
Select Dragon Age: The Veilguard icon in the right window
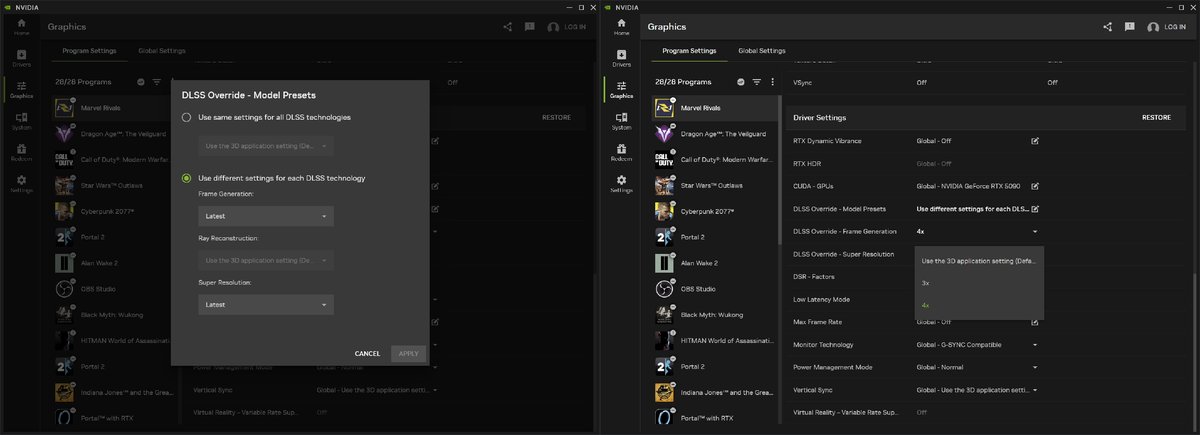(664, 133)
